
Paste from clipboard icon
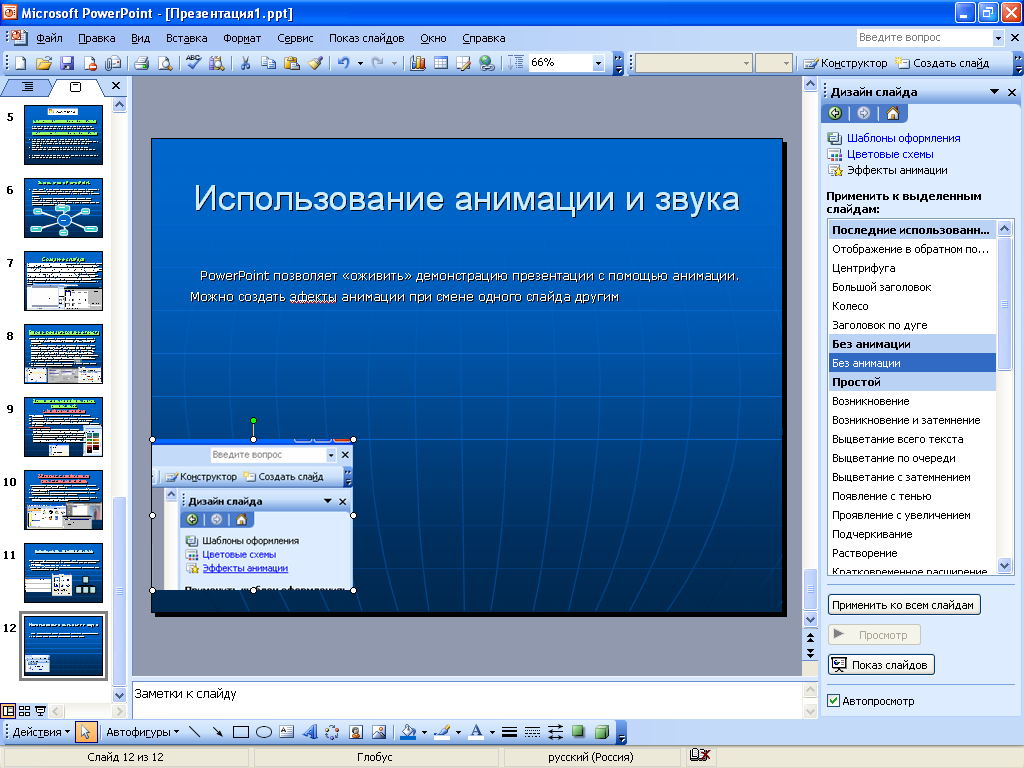pyautogui.click(x=292, y=63)
